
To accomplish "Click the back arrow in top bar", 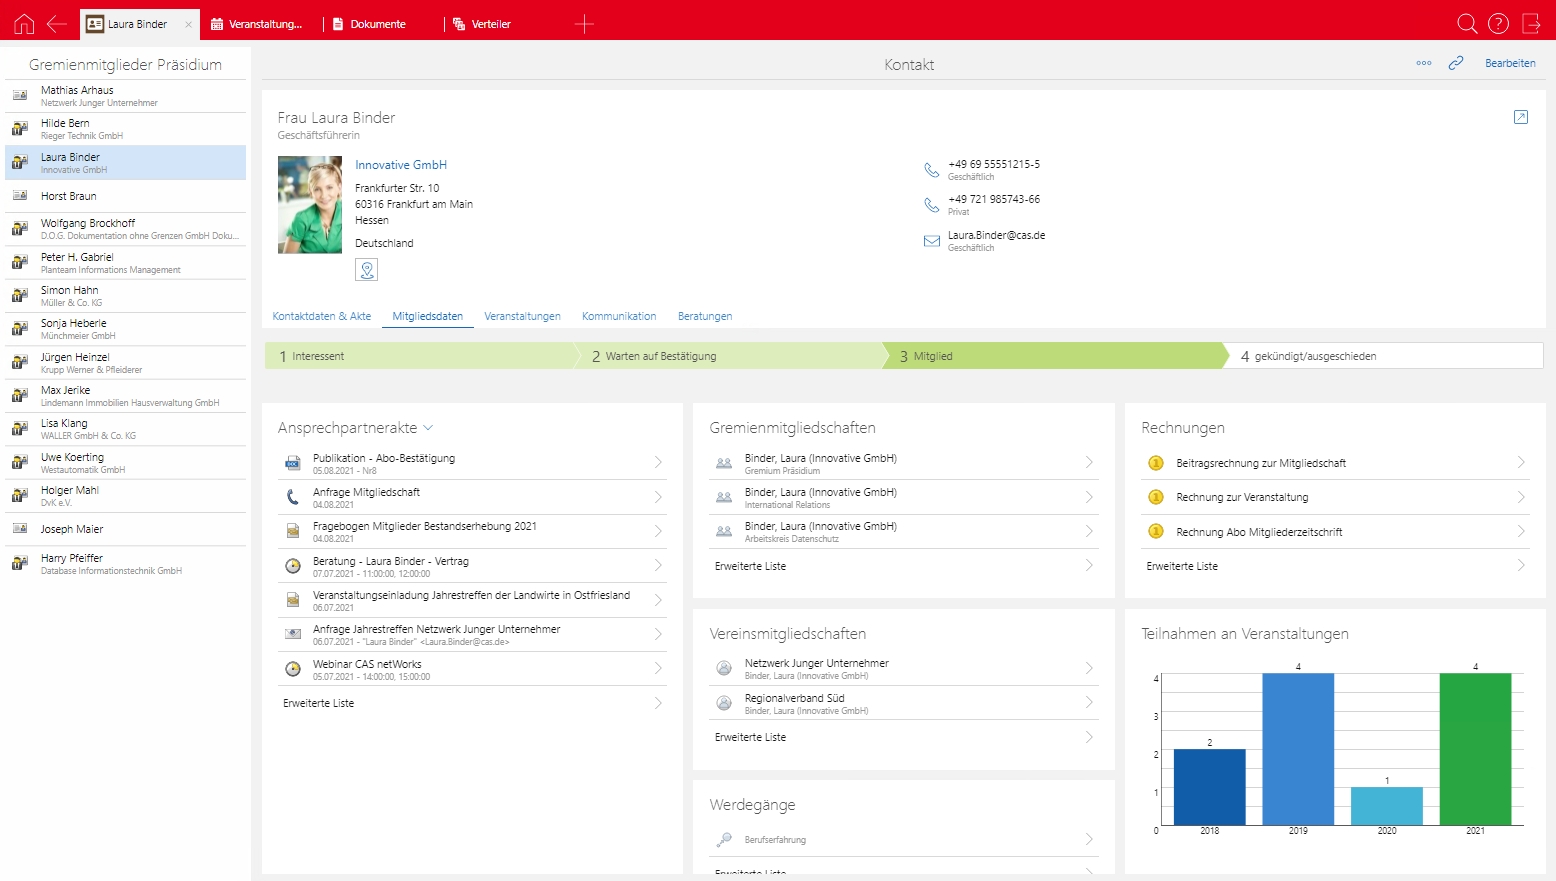I will [57, 24].
